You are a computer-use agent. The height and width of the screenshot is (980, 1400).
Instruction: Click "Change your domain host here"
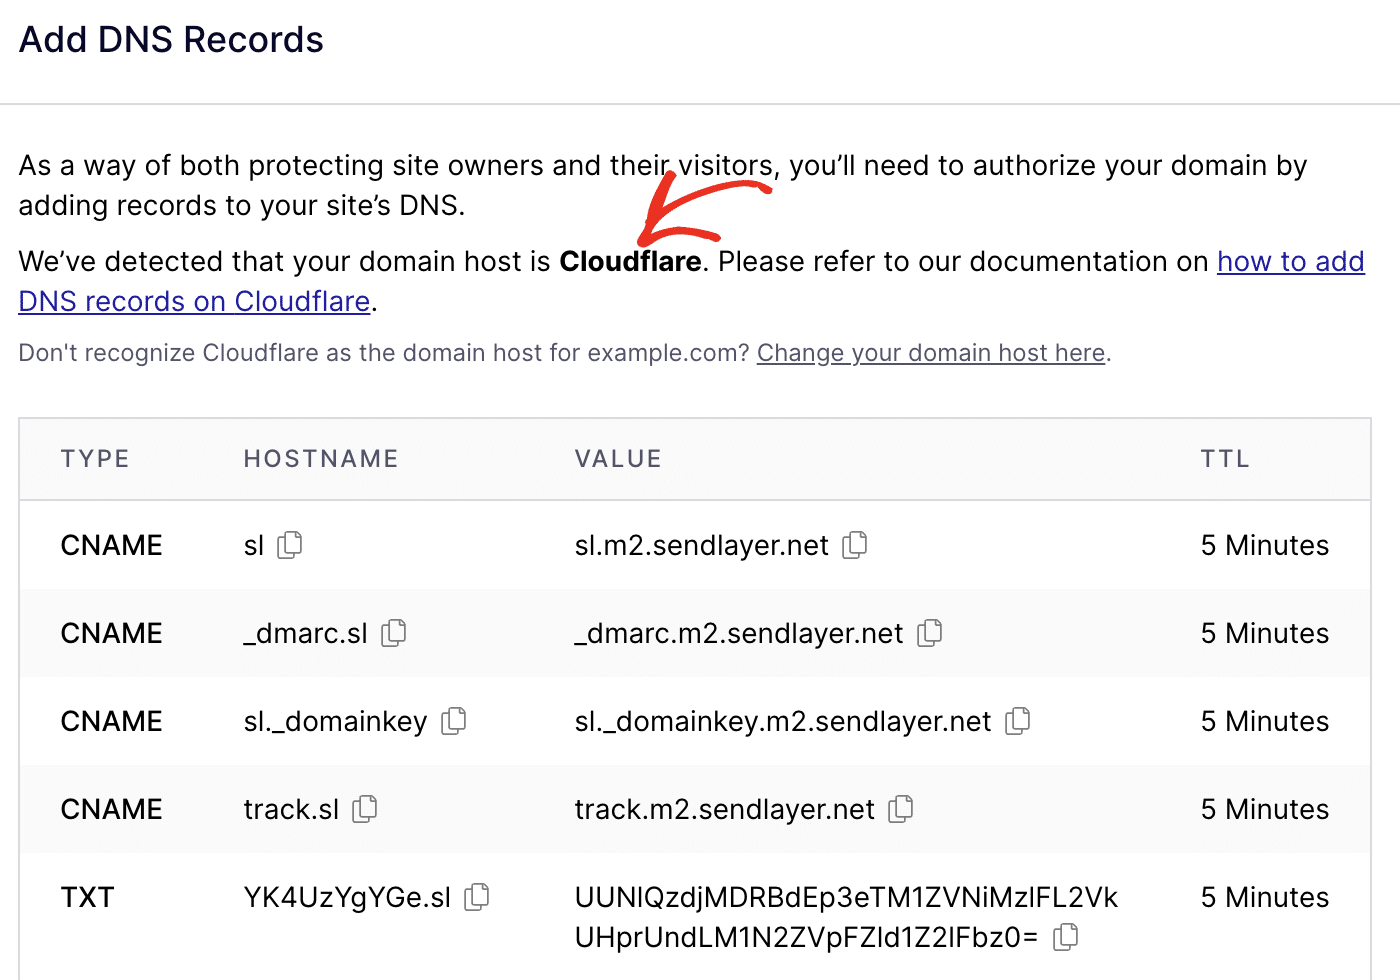tap(930, 353)
